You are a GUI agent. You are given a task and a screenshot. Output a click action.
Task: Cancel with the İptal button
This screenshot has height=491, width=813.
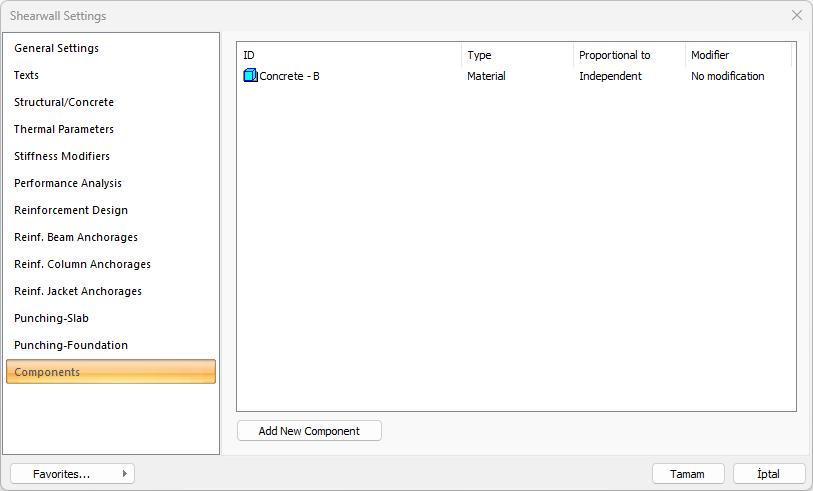click(769, 474)
